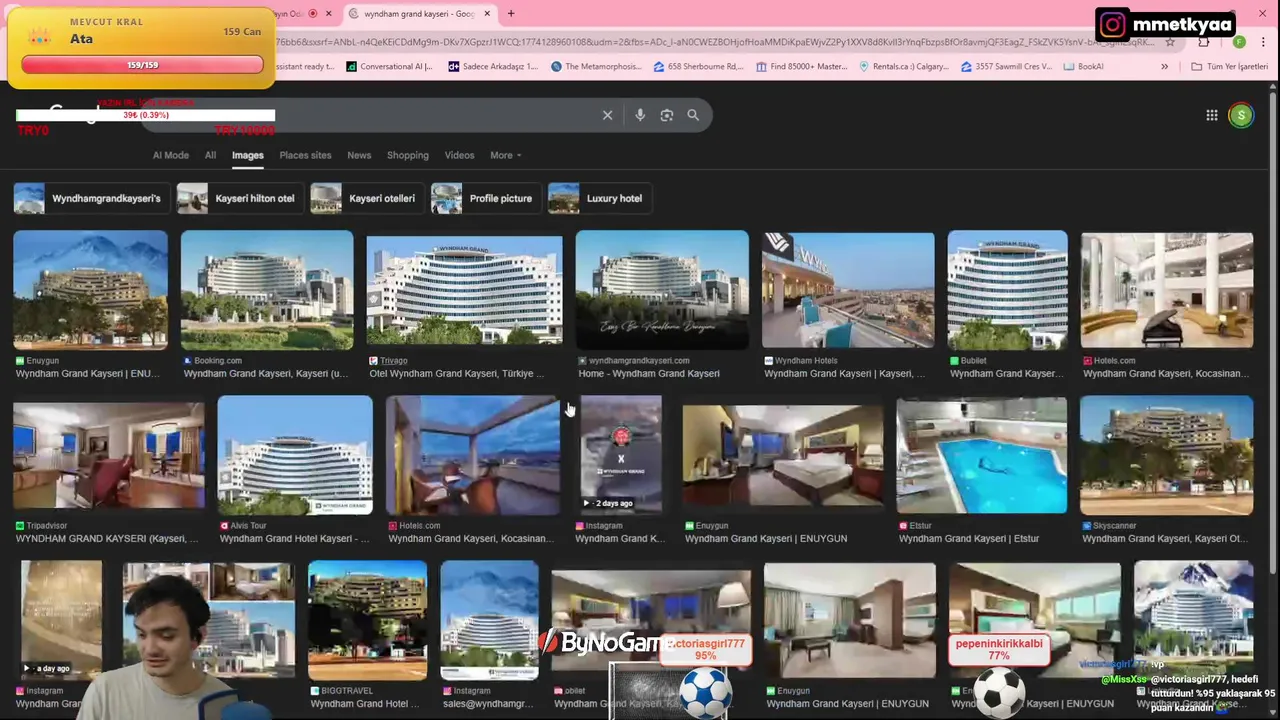Open the Instagram video result from 2 days ago
This screenshot has height=720, width=1280.
pyautogui.click(x=621, y=455)
